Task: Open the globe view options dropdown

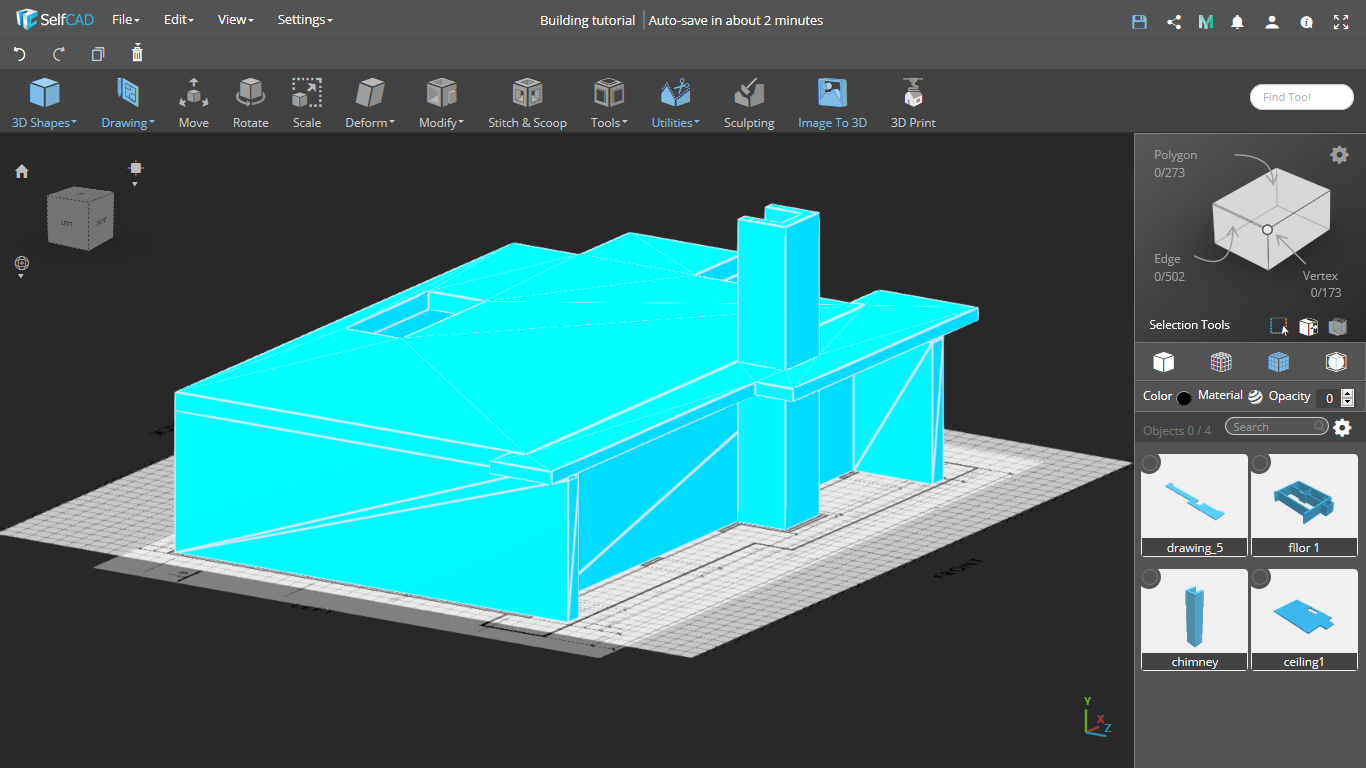Action: coord(22,266)
